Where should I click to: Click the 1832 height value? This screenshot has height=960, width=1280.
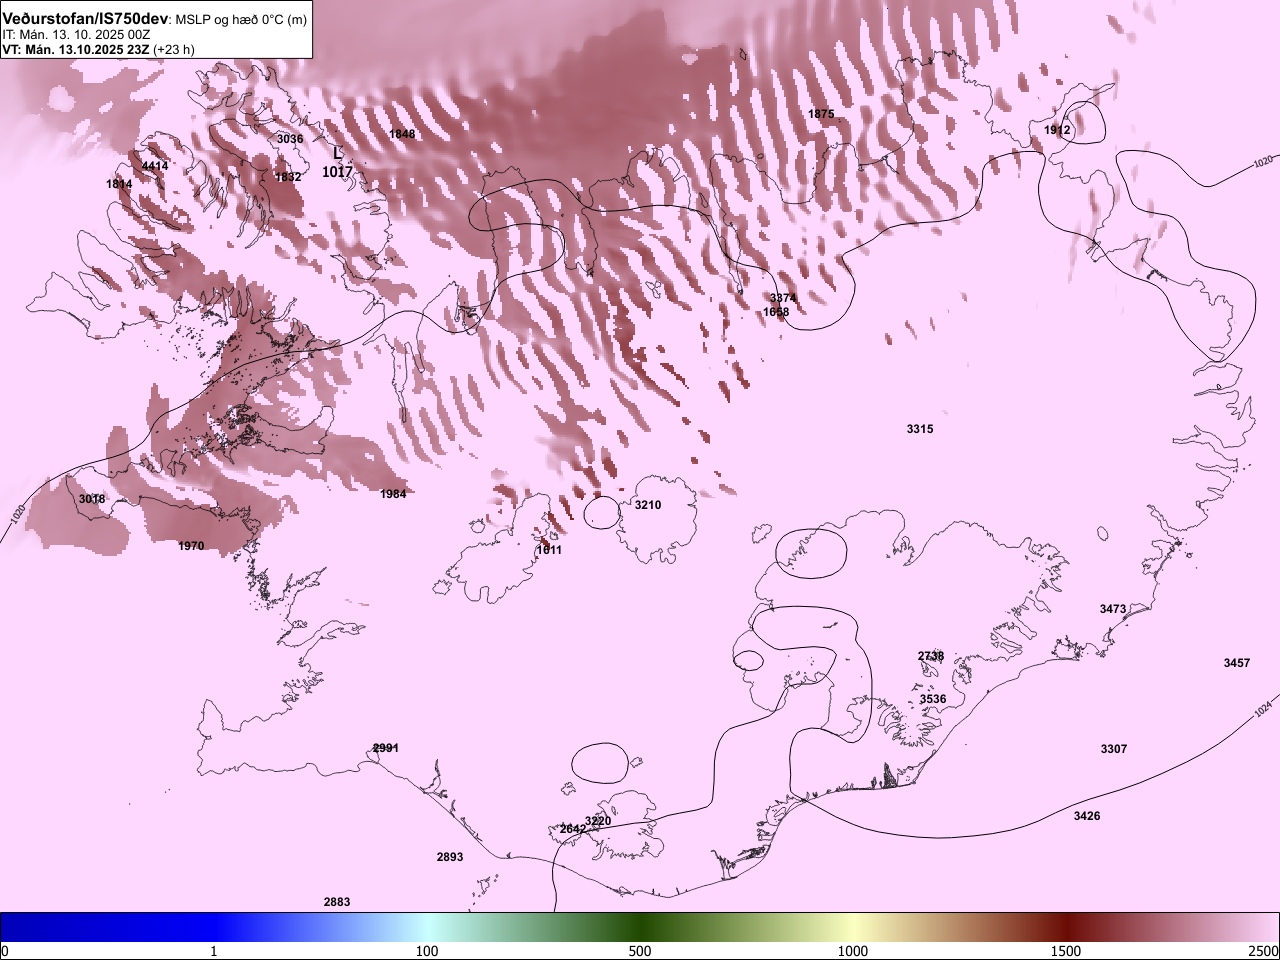(288, 177)
